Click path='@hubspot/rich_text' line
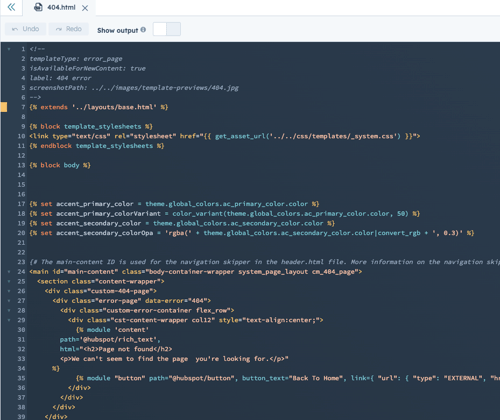Image resolution: width=500 pixels, height=420 pixels. [x=110, y=339]
